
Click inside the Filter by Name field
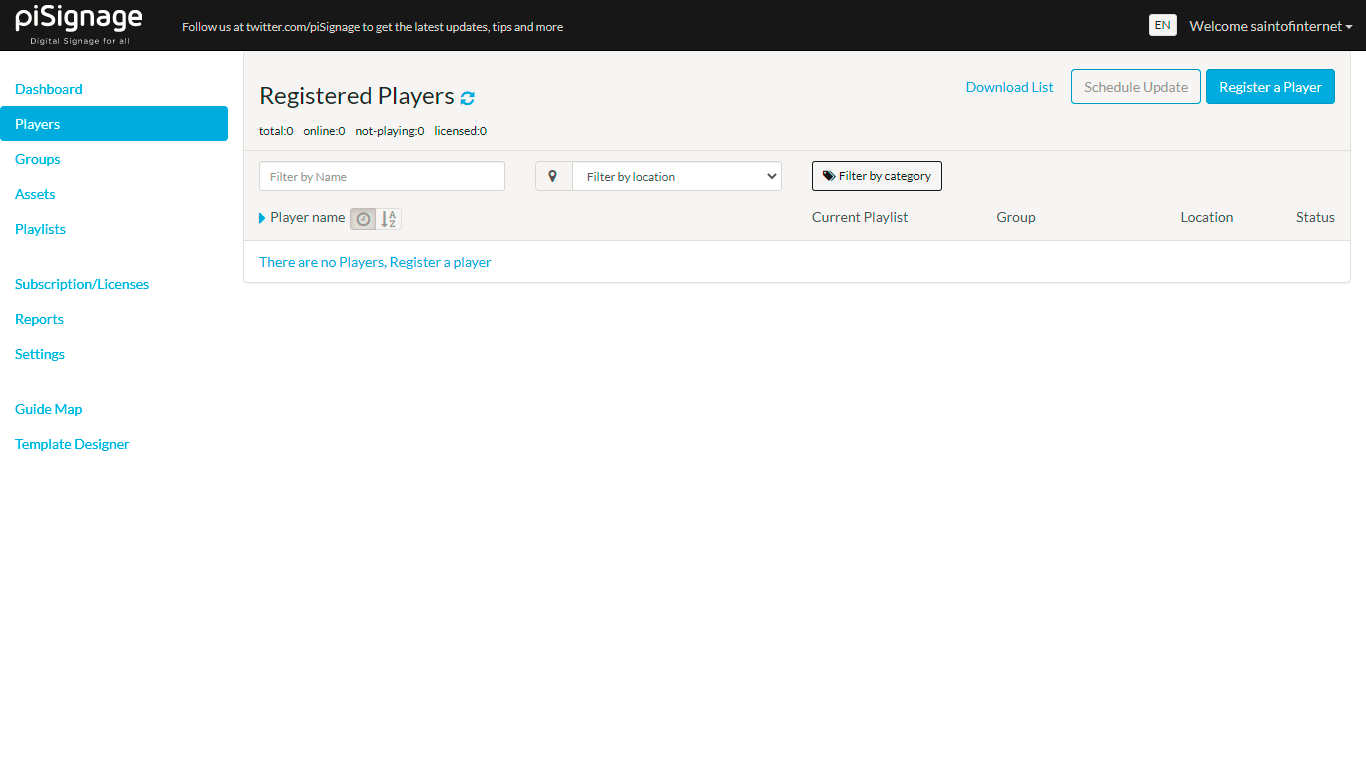click(x=381, y=176)
